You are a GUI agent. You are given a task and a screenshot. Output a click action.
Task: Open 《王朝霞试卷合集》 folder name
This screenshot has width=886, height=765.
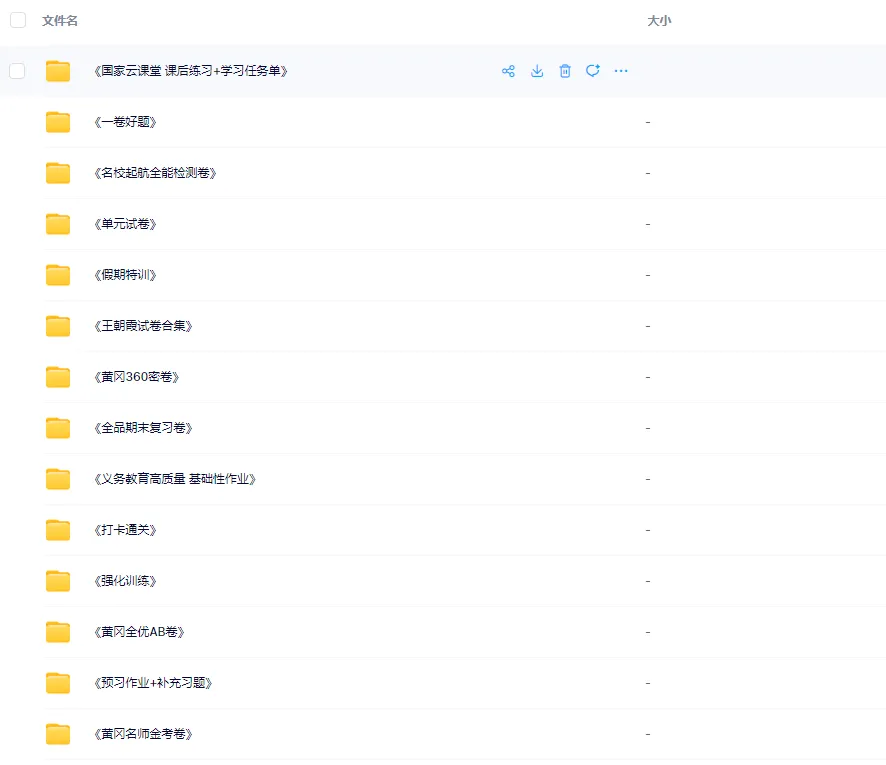144,326
